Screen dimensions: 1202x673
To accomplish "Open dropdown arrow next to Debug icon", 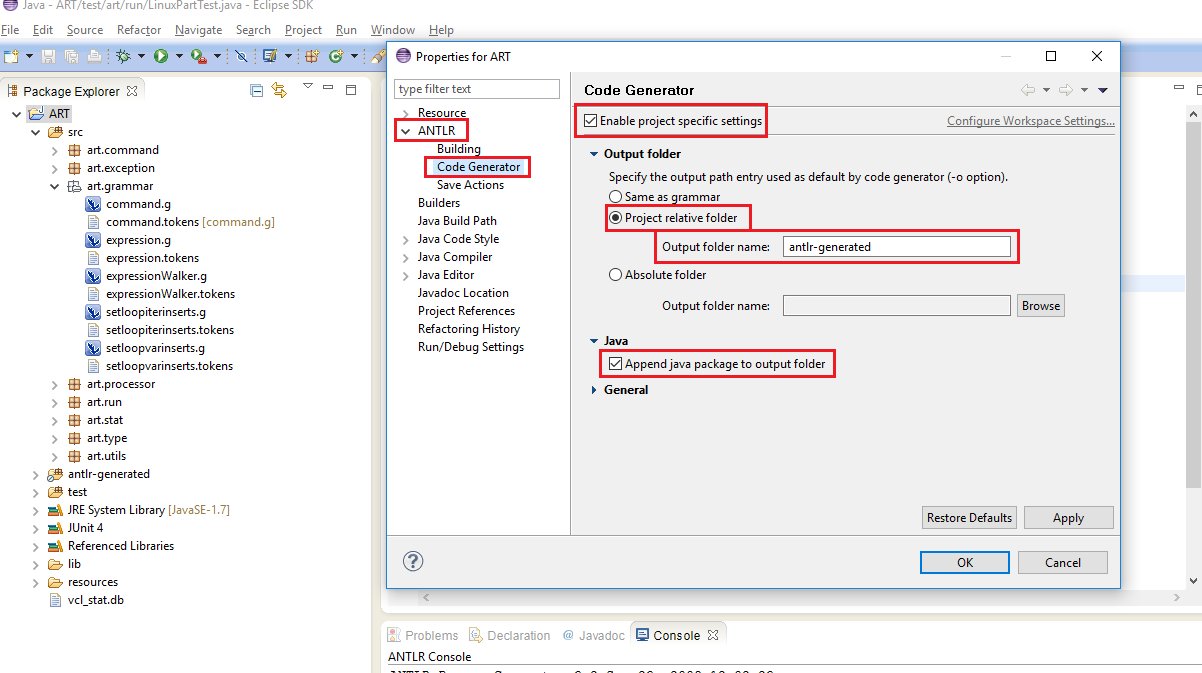I will coord(141,56).
